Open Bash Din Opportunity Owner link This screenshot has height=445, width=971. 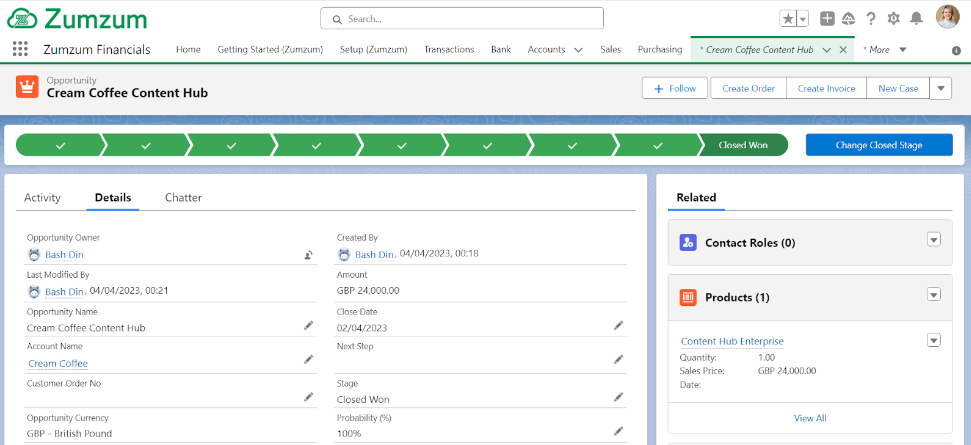[64, 254]
